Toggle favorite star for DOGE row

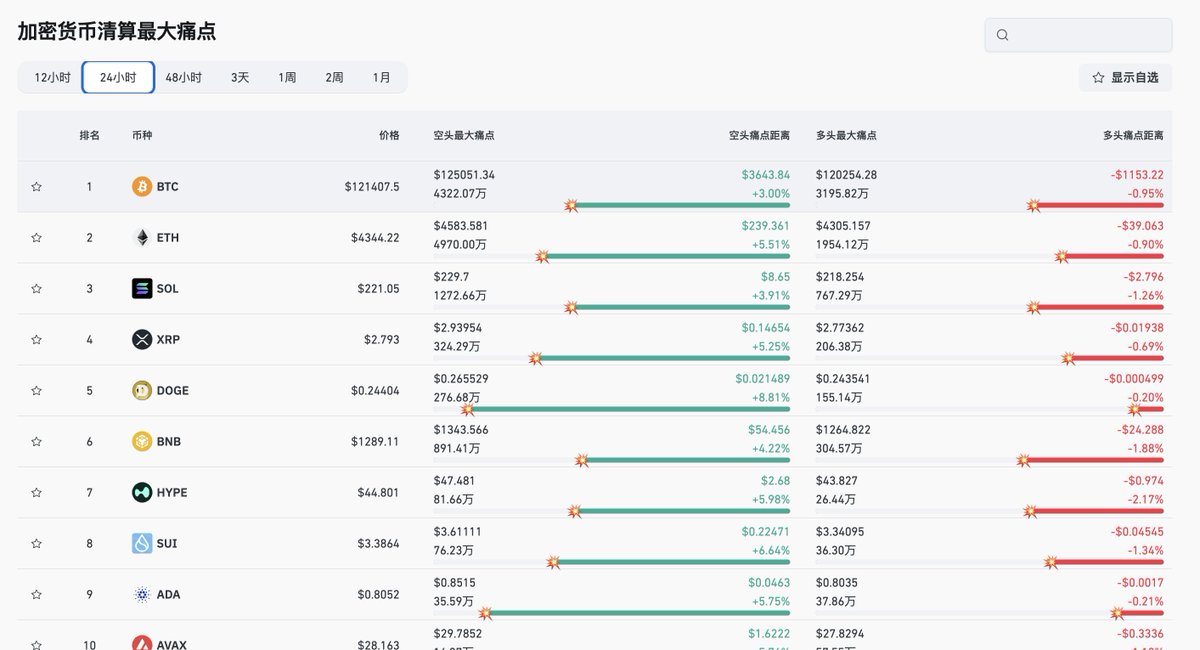pyautogui.click(x=37, y=391)
